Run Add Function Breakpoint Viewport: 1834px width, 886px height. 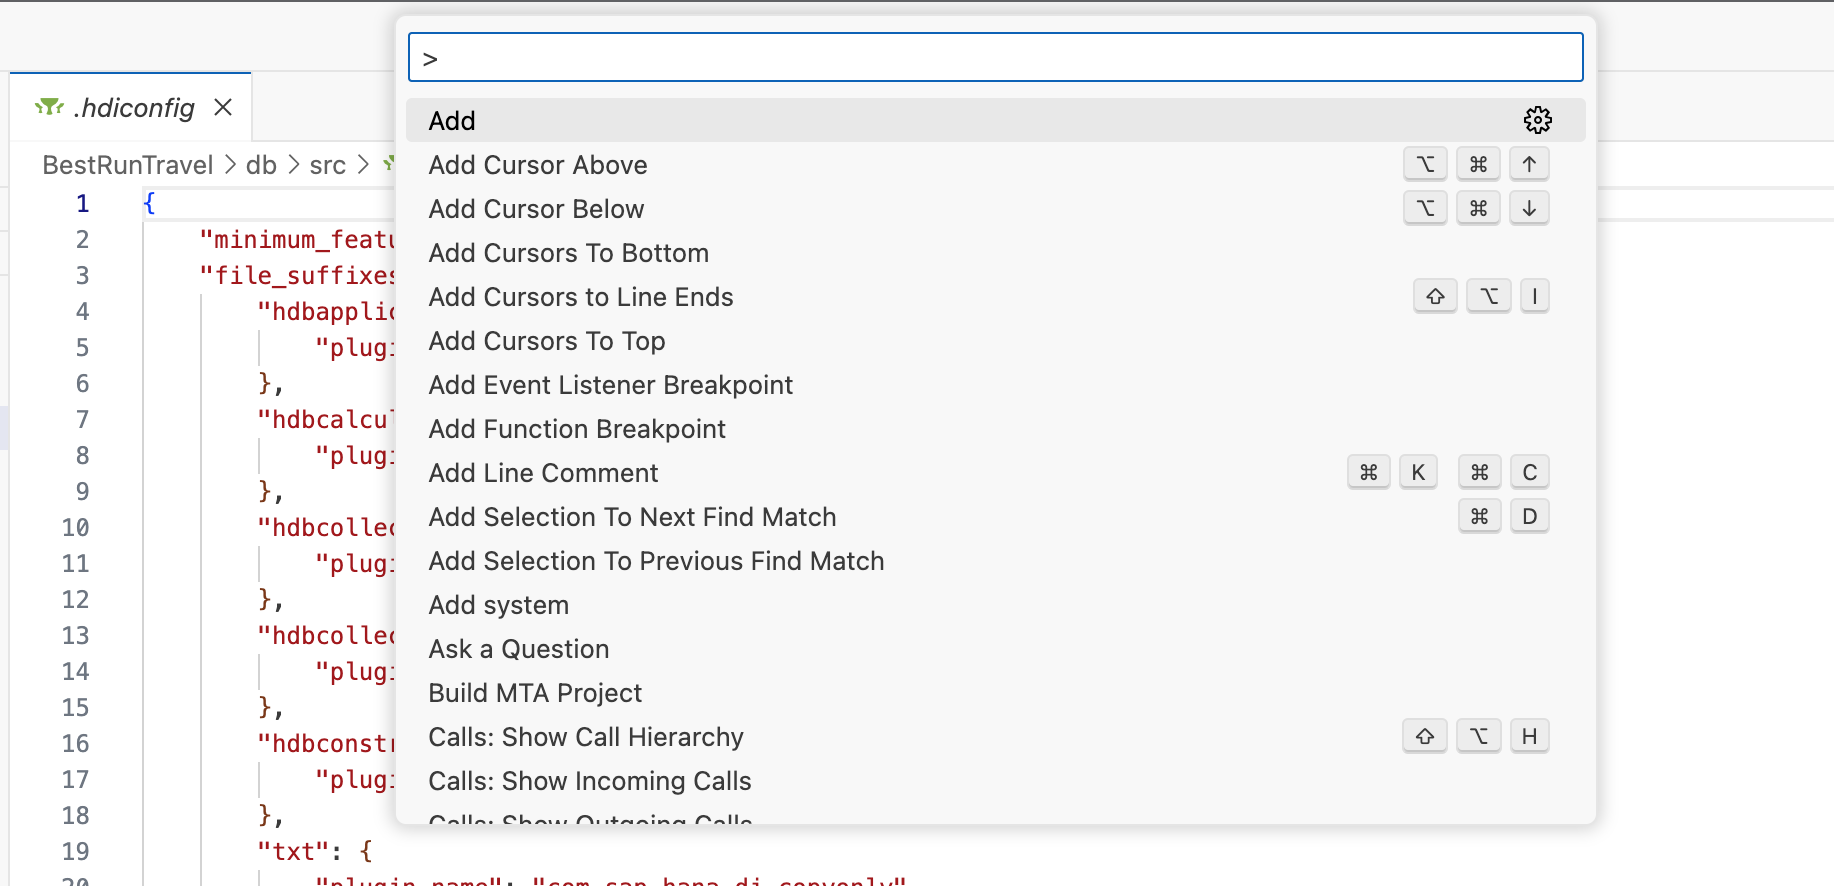tap(995, 428)
